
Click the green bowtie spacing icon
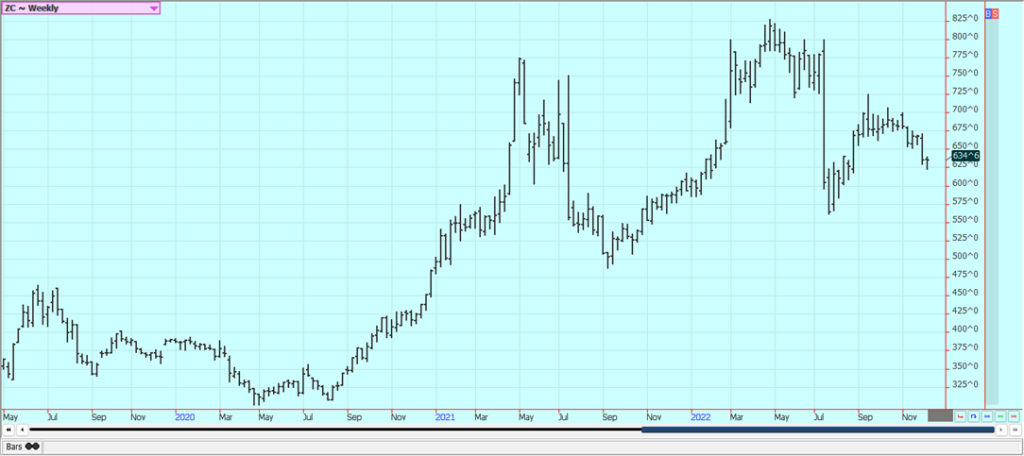pyautogui.click(x=1000, y=416)
